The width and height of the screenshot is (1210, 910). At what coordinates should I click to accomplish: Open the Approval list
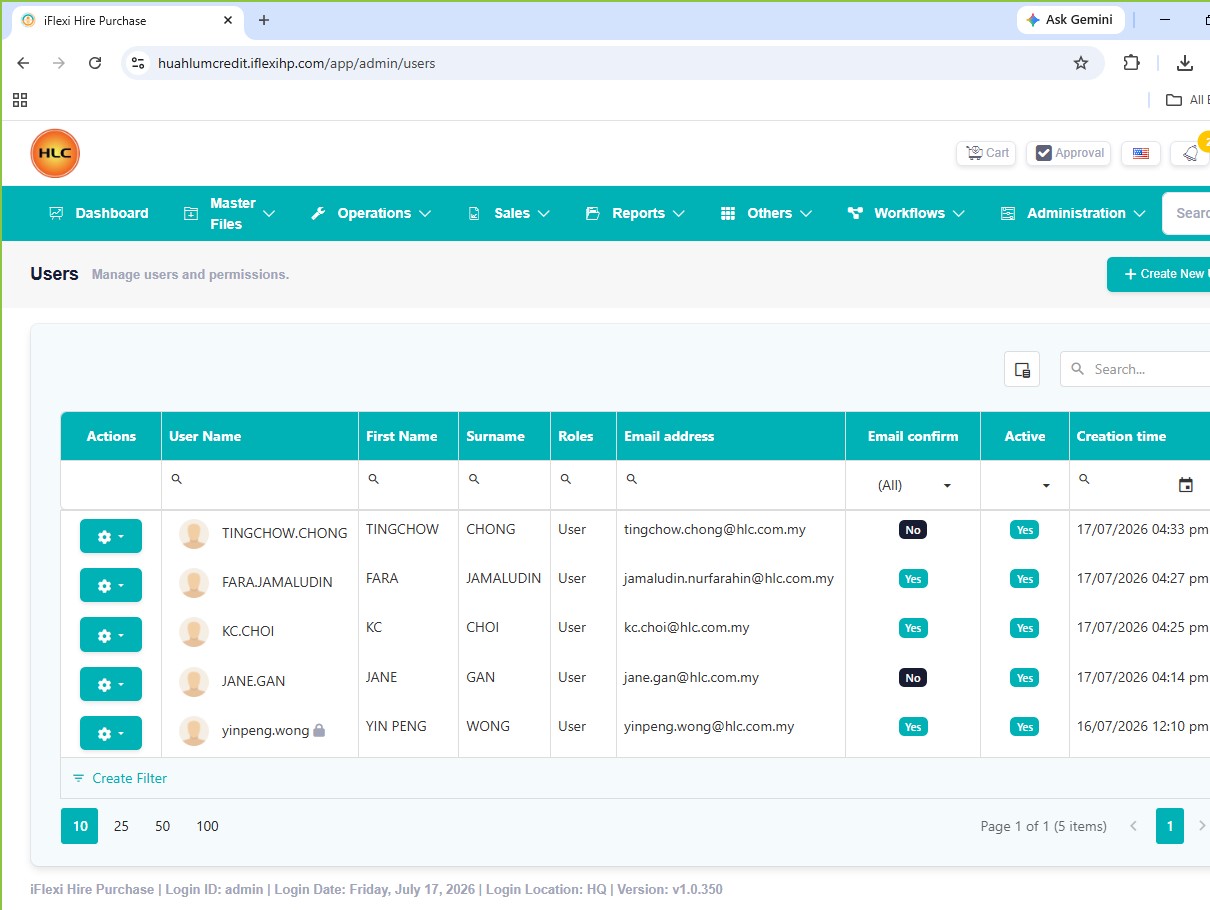pyautogui.click(x=1069, y=153)
